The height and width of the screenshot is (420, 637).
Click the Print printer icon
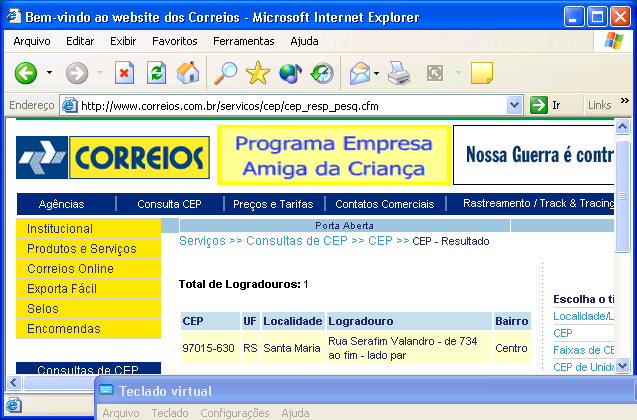point(398,73)
